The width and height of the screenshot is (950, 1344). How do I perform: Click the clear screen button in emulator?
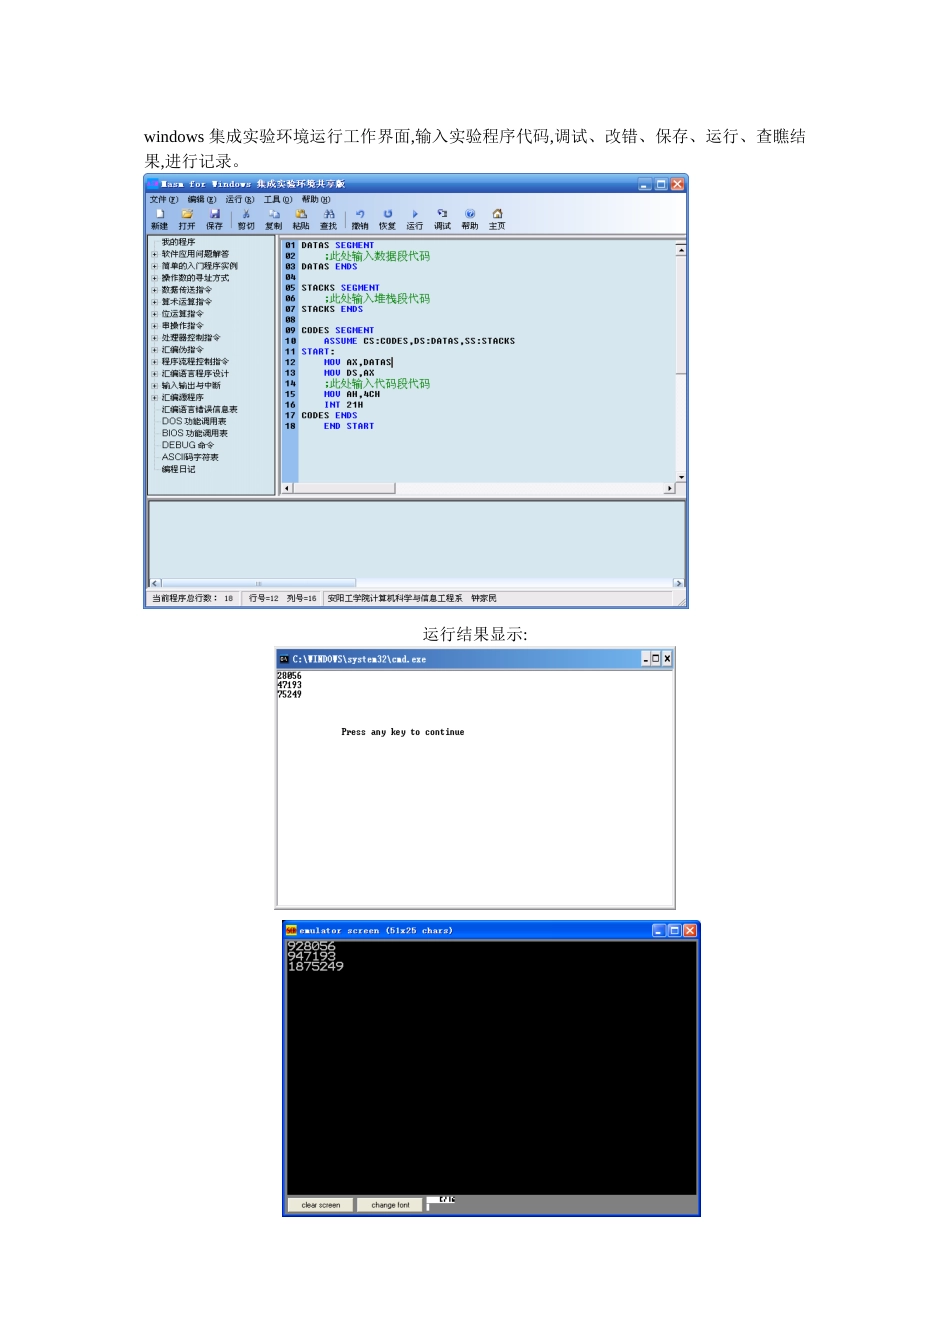[x=321, y=1205]
